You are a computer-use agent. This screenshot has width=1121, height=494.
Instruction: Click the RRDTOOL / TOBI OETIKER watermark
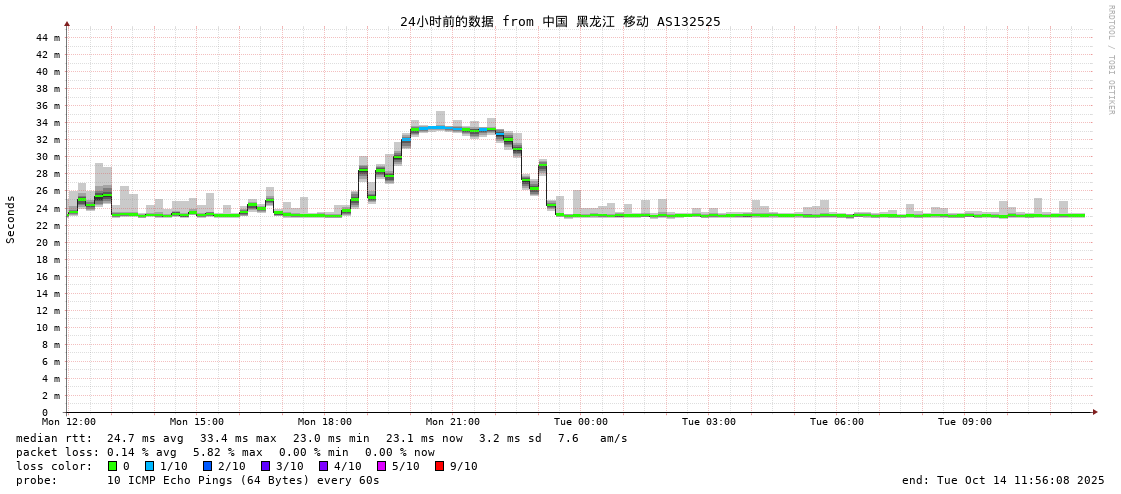(x=1110, y=60)
